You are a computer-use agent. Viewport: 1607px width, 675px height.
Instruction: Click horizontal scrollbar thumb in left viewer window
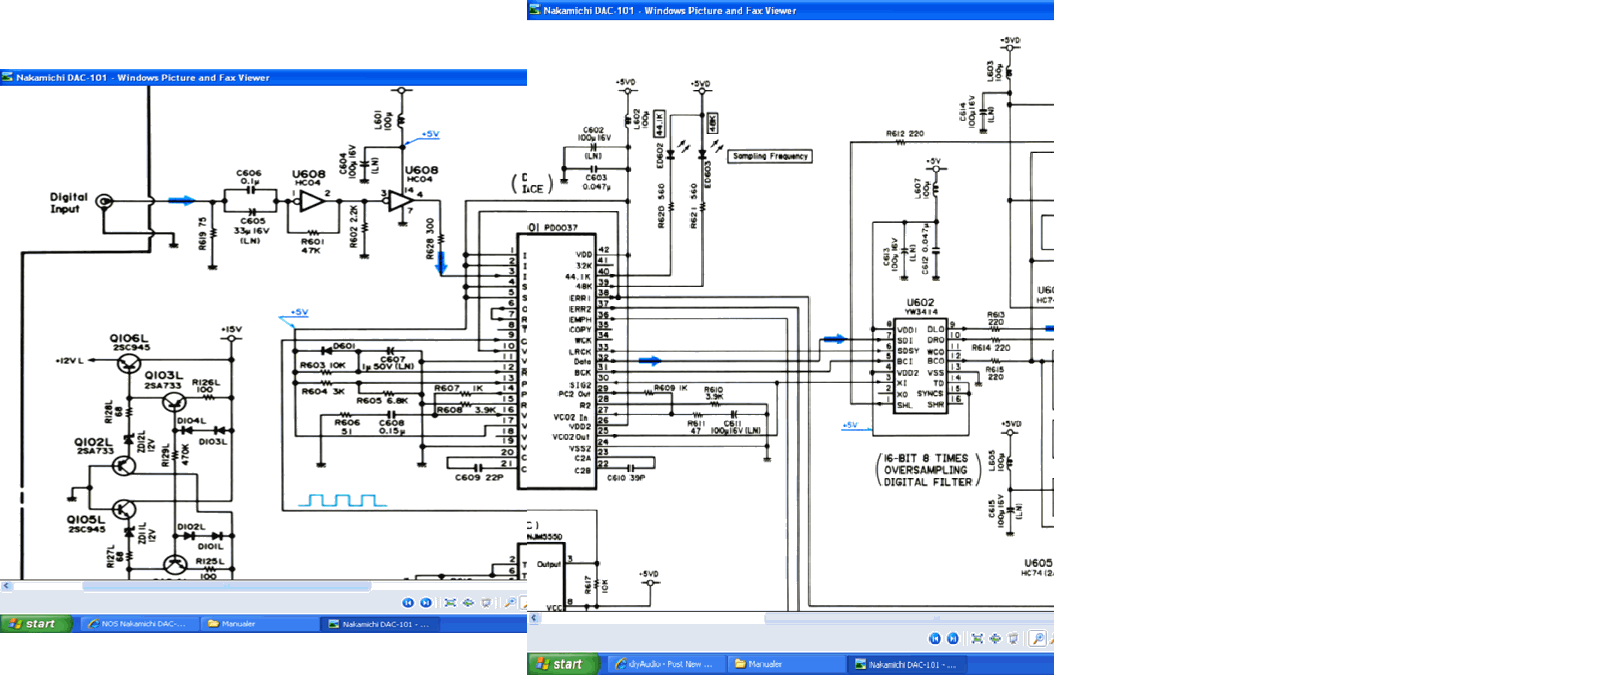coord(227,586)
